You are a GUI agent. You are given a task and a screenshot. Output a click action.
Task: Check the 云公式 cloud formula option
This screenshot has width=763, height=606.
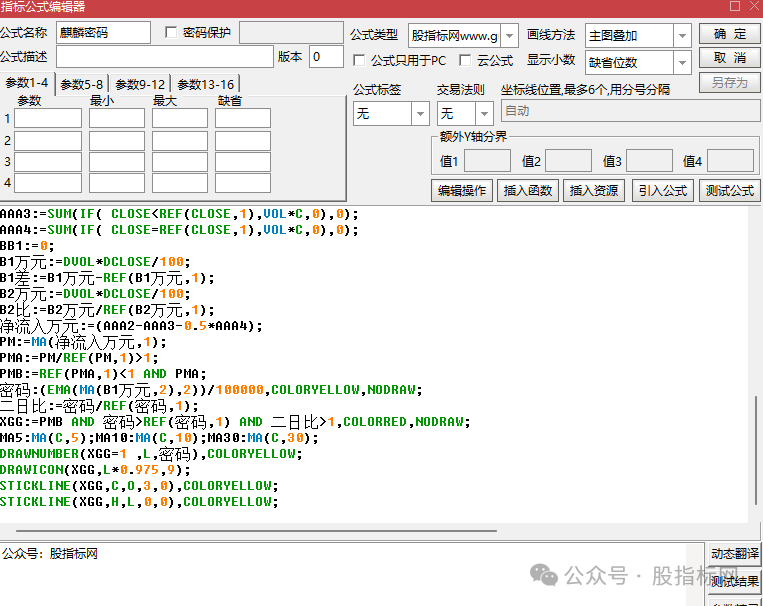coord(464,61)
